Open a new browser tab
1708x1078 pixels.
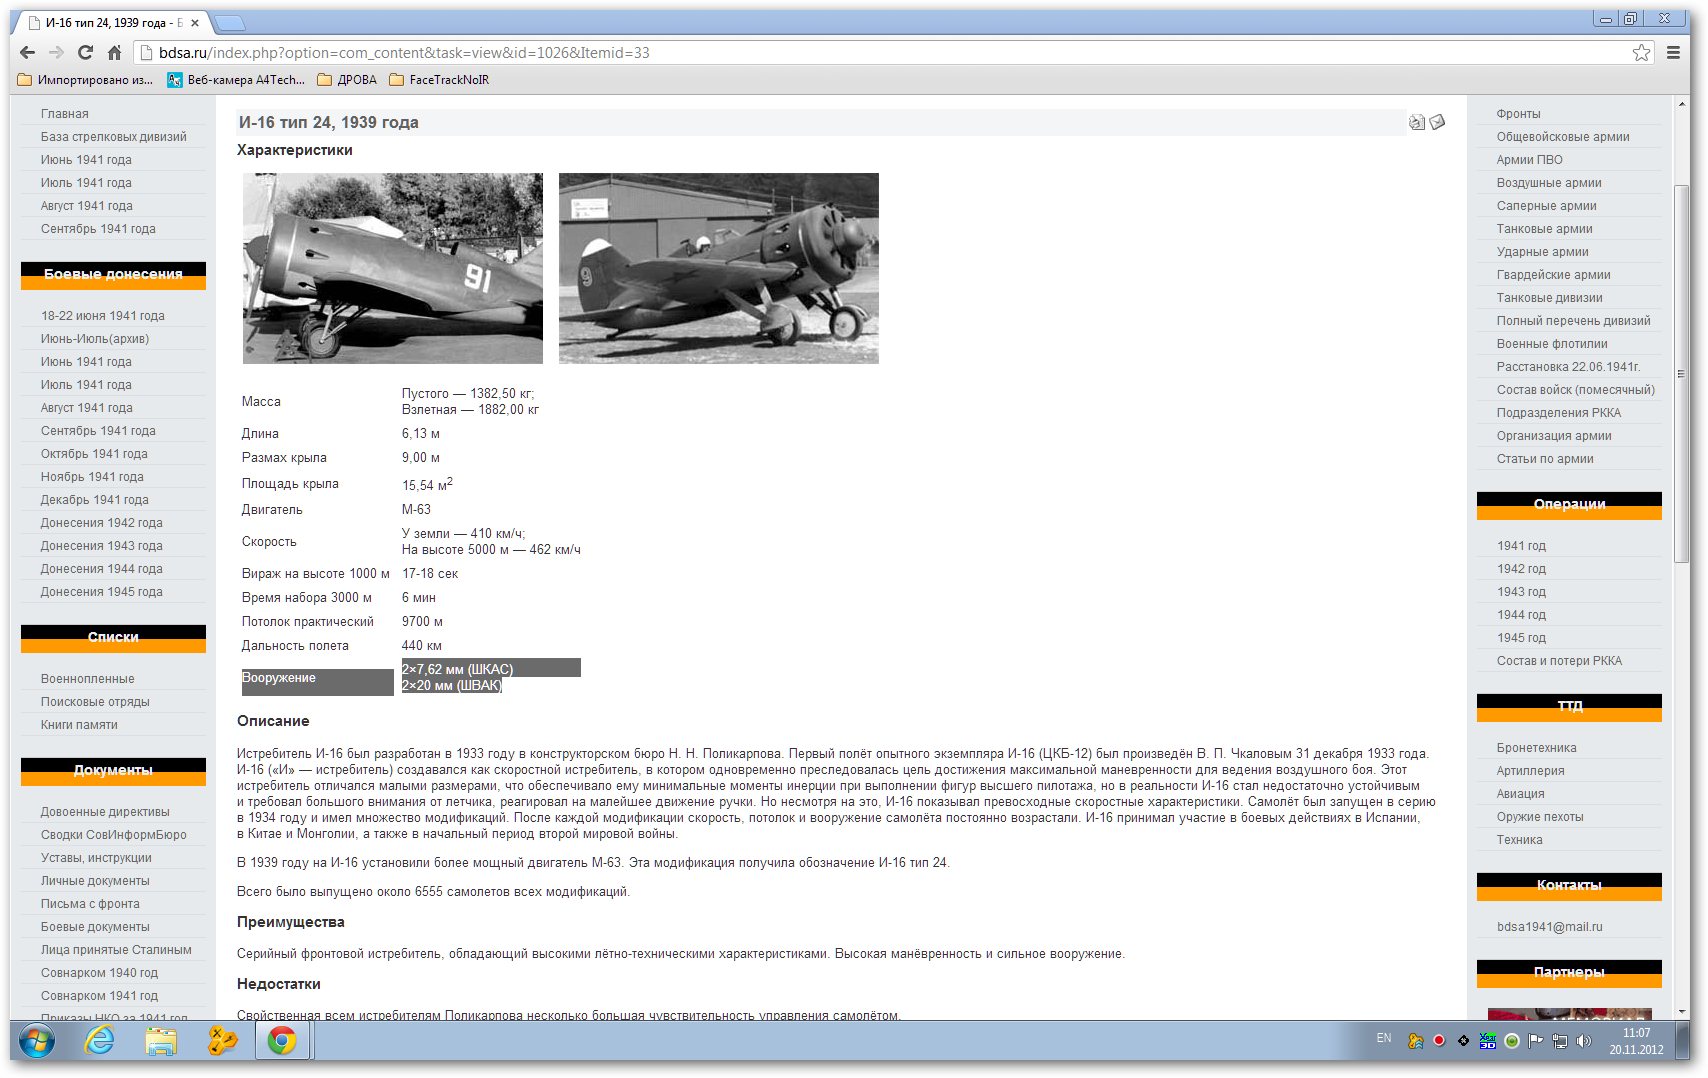[229, 23]
